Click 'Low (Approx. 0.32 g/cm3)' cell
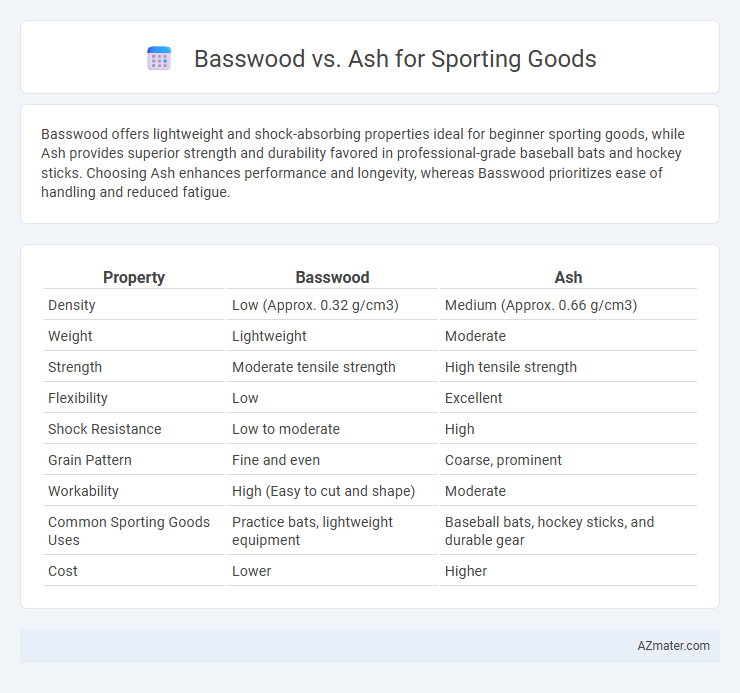The image size is (740, 693). point(315,305)
